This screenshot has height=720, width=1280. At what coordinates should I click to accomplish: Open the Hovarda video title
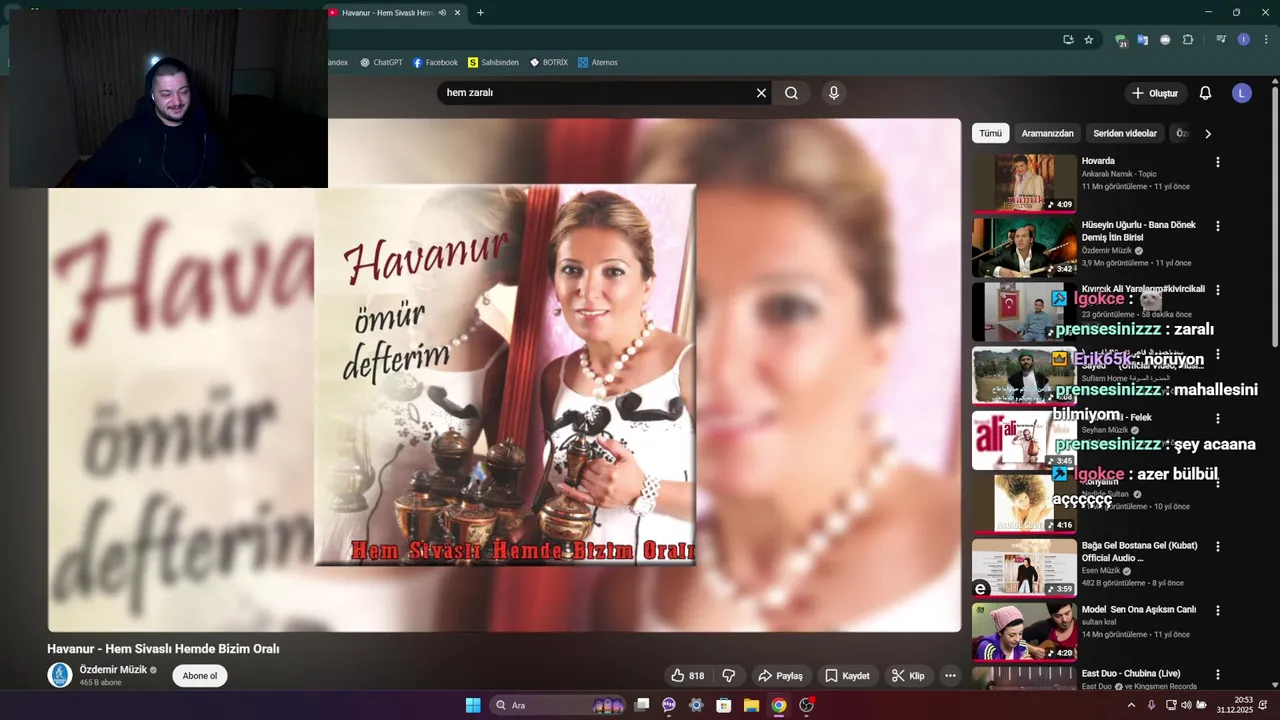(x=1098, y=161)
